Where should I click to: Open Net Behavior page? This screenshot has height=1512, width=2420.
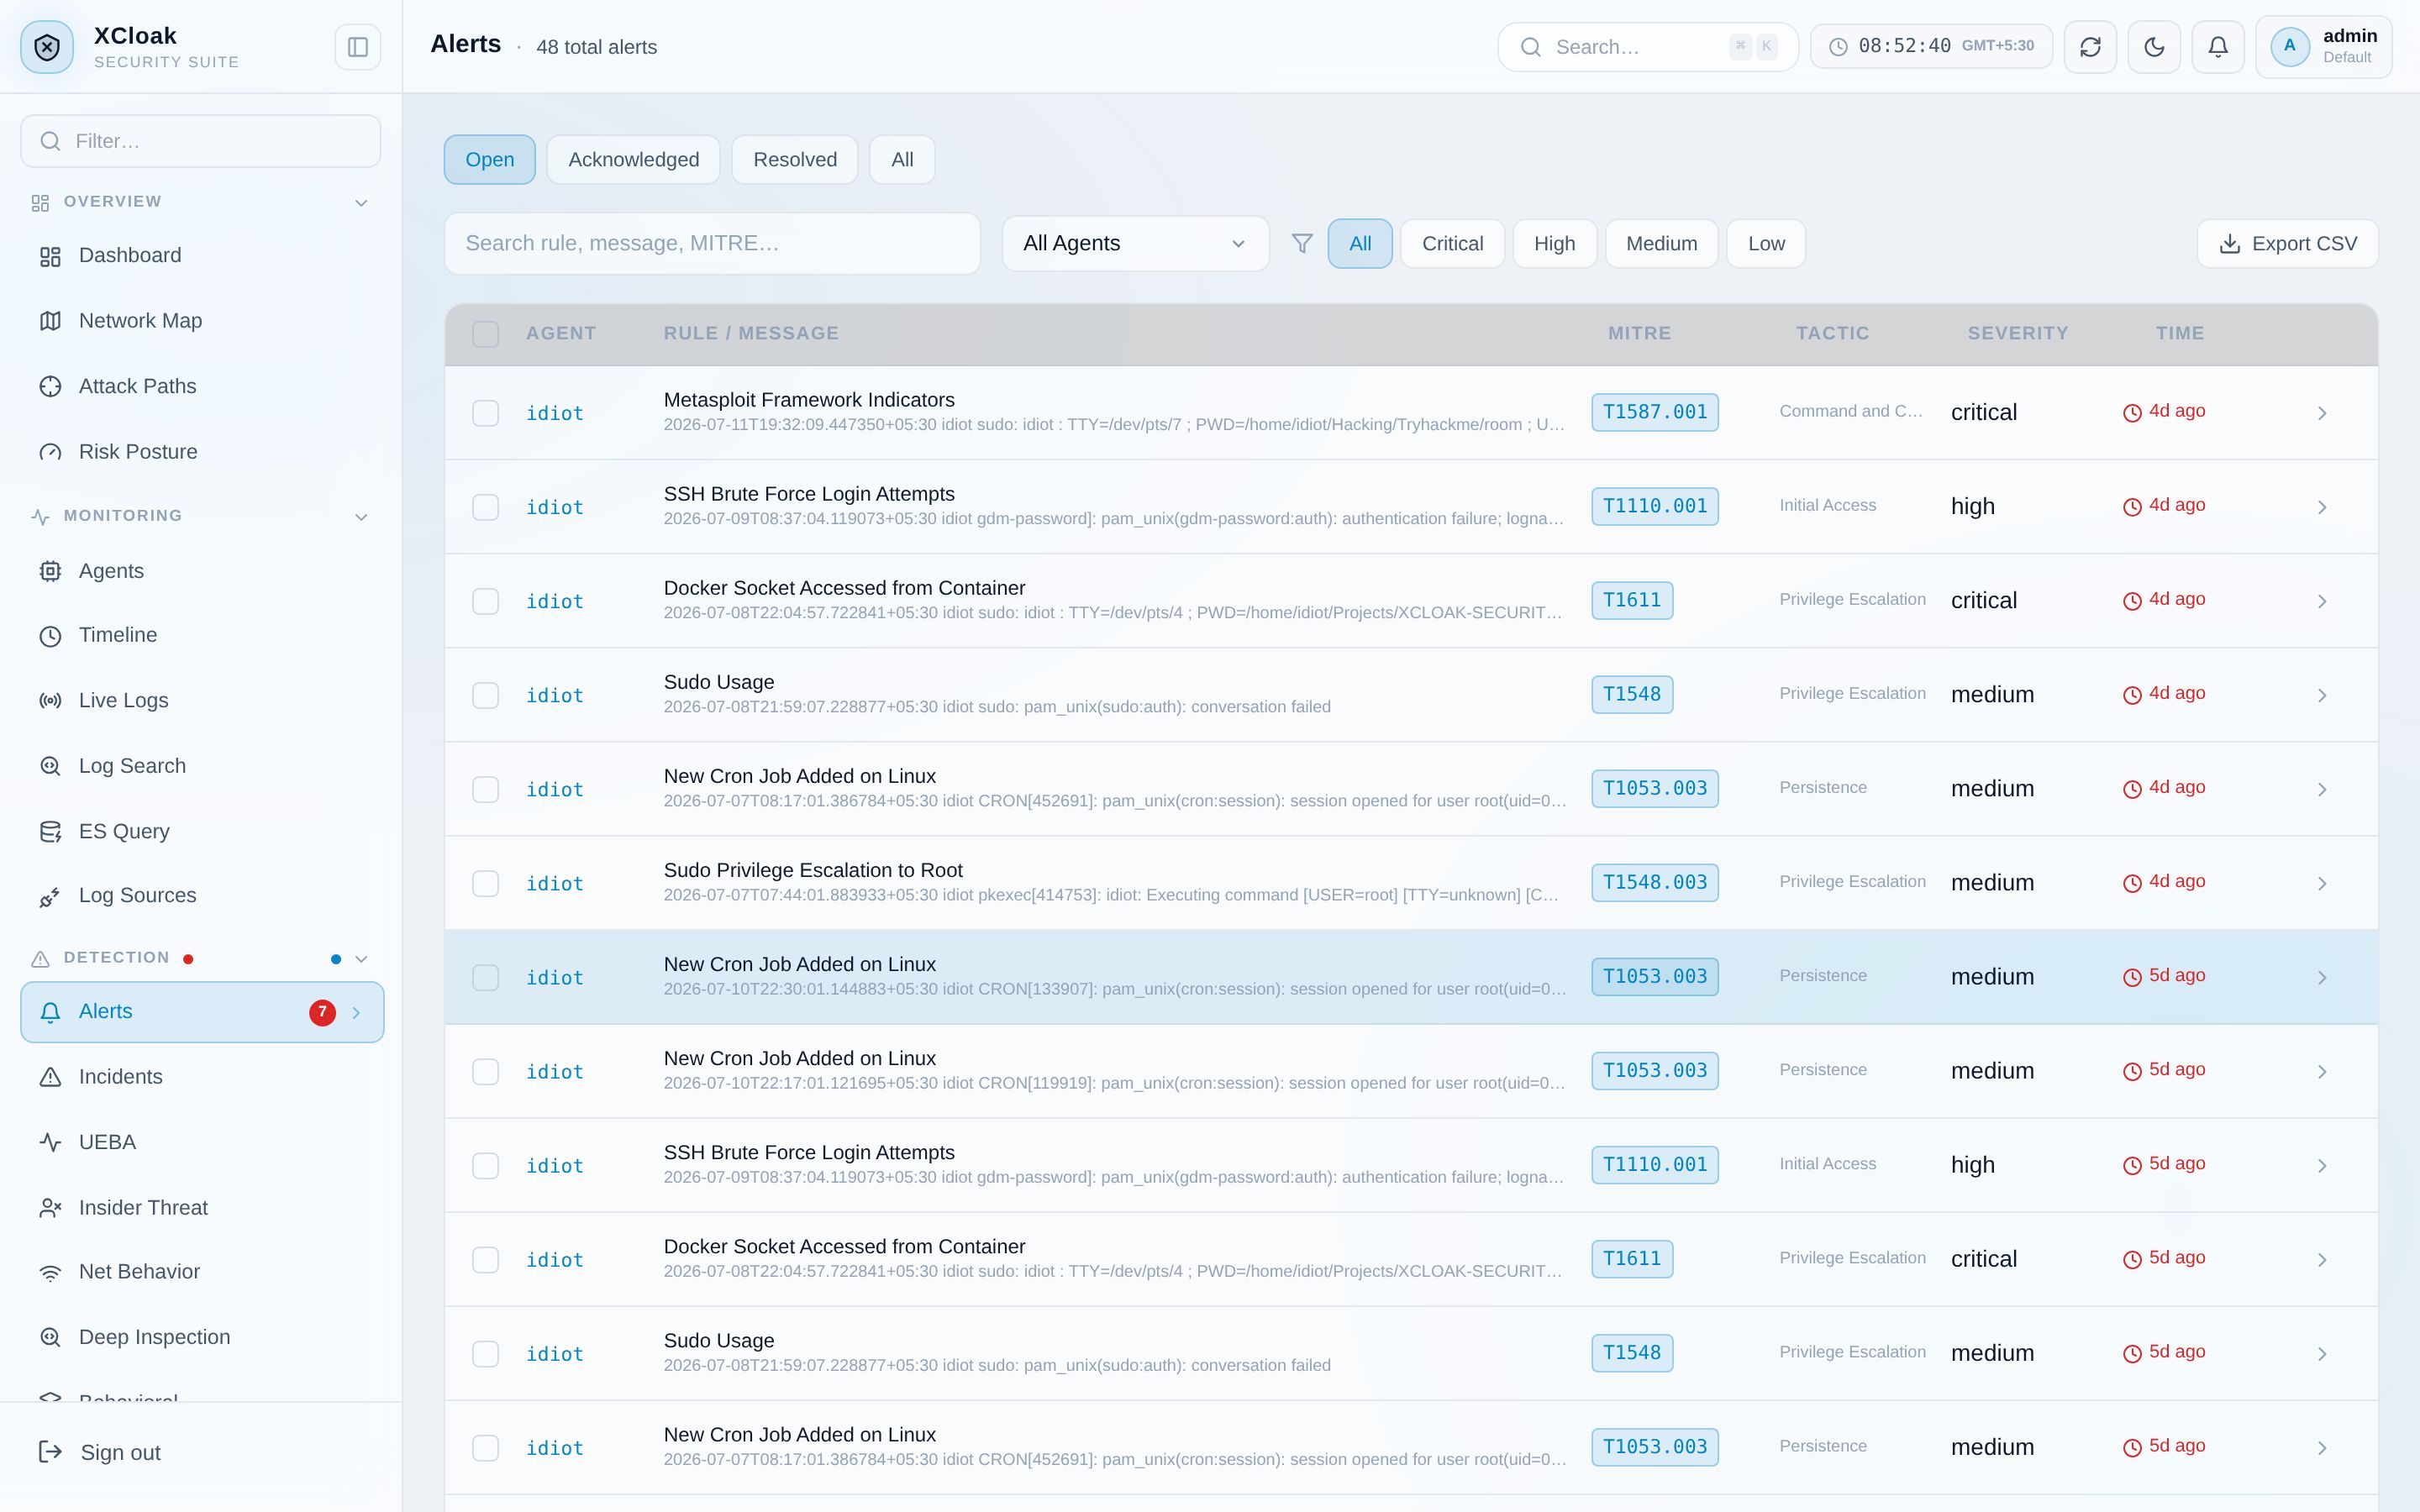click(x=200, y=1272)
